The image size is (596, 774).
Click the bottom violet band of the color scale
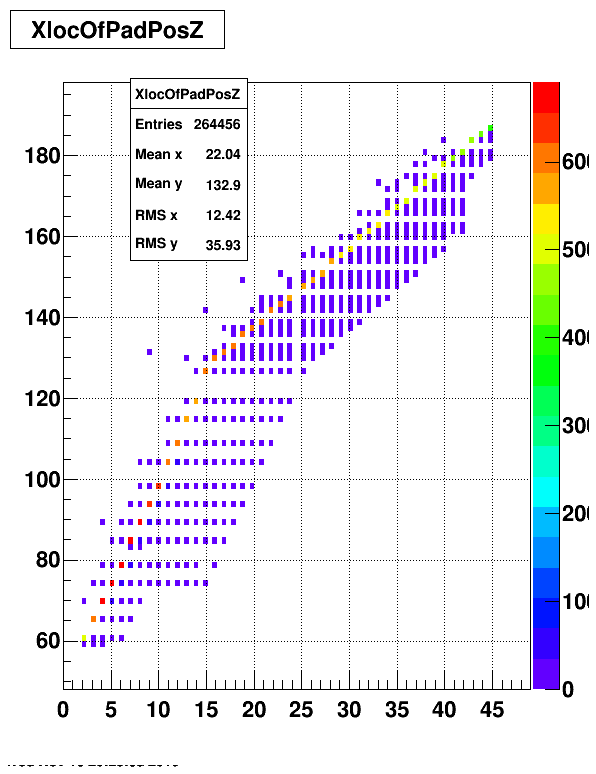coord(546,674)
